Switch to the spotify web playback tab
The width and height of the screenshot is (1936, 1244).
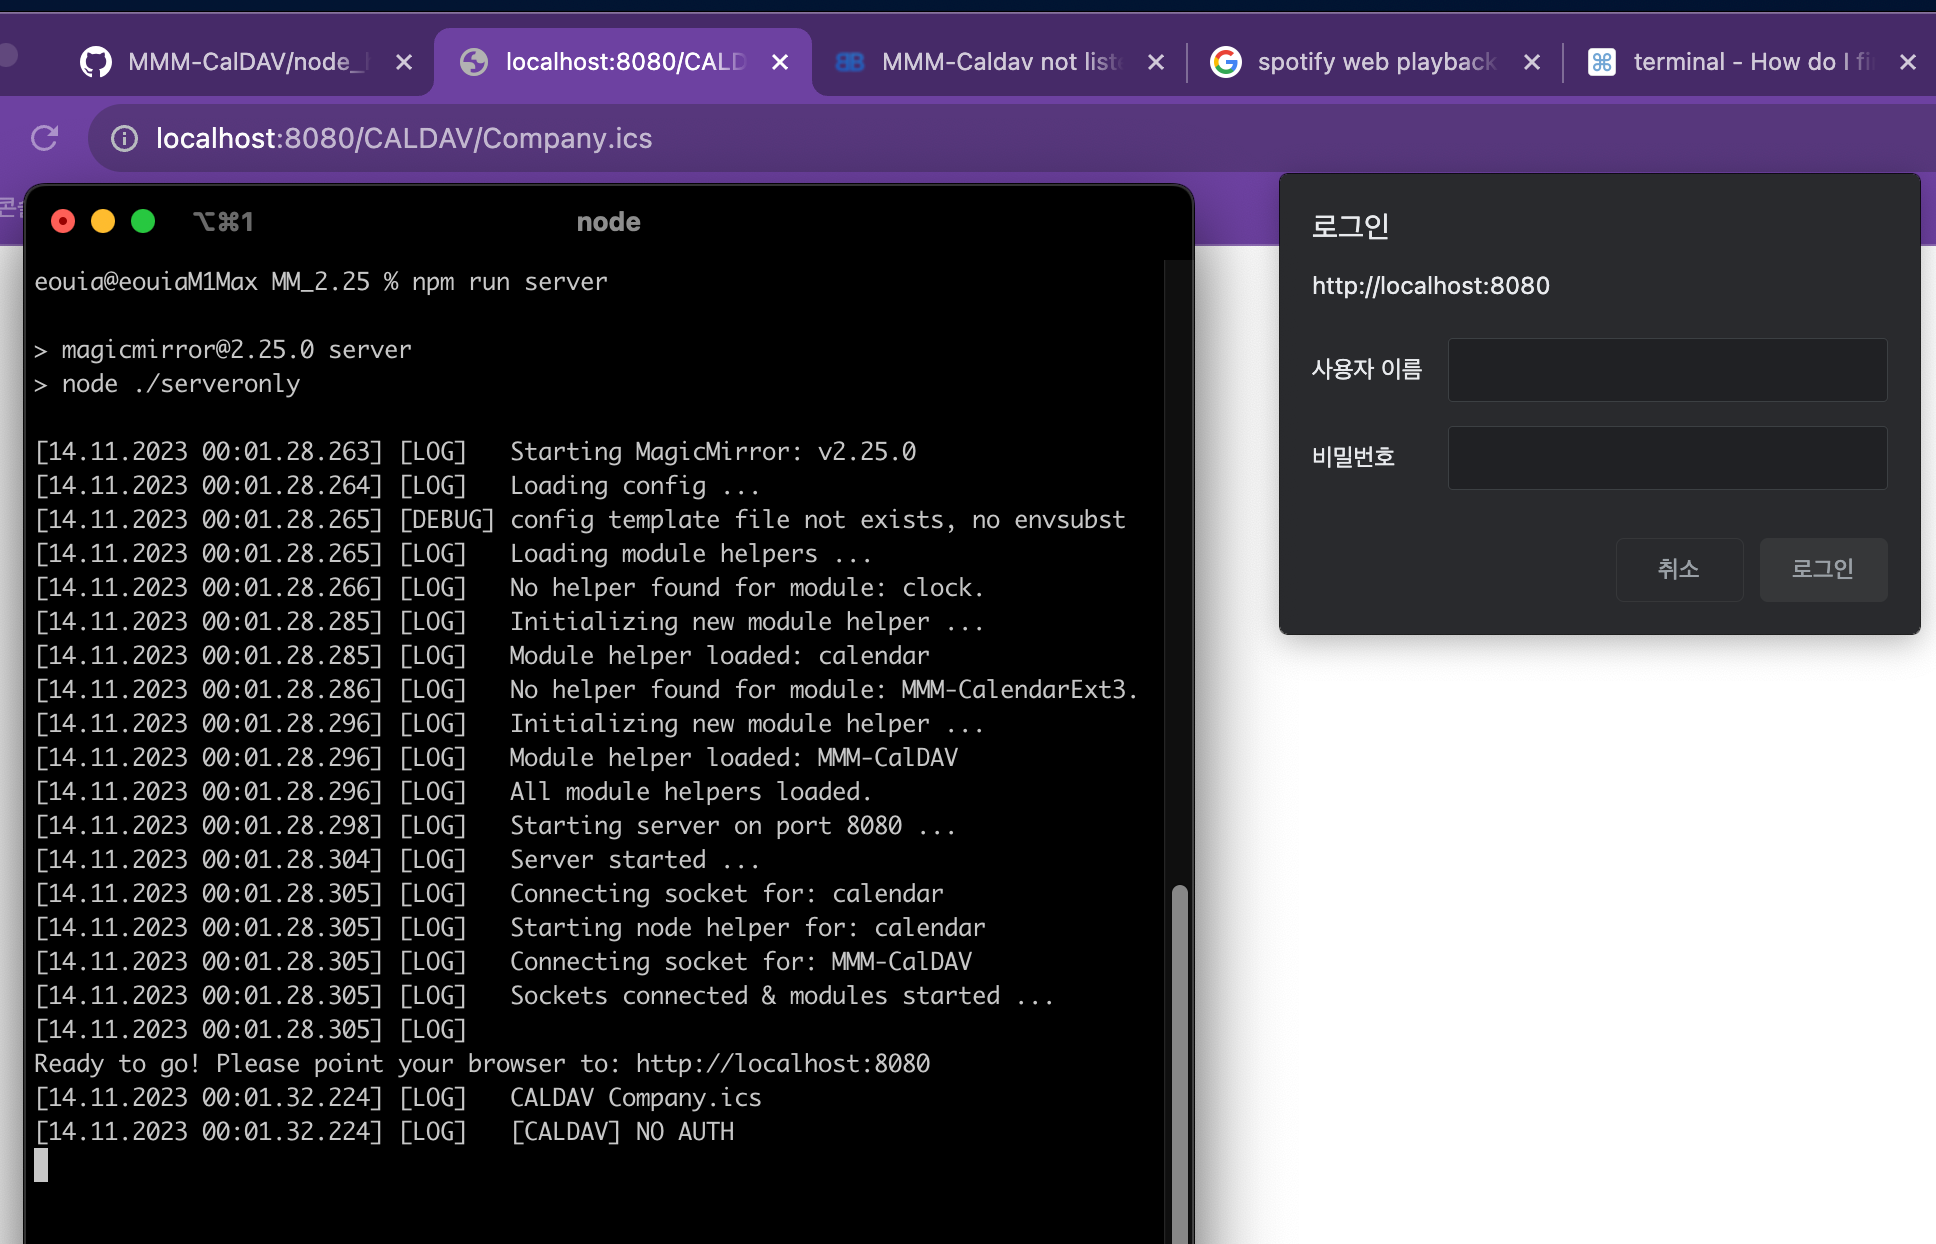(x=1375, y=62)
